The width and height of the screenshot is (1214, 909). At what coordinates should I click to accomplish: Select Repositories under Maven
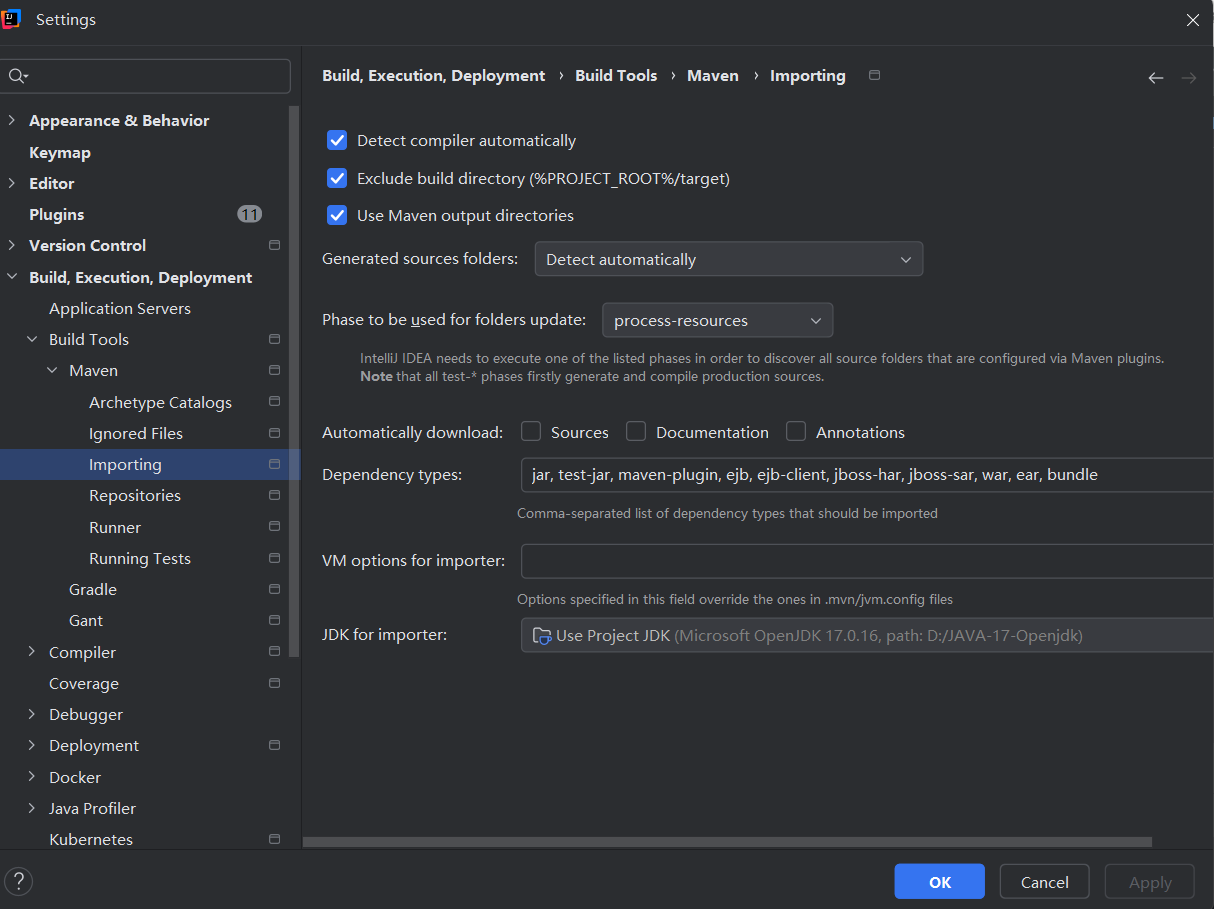pos(135,495)
